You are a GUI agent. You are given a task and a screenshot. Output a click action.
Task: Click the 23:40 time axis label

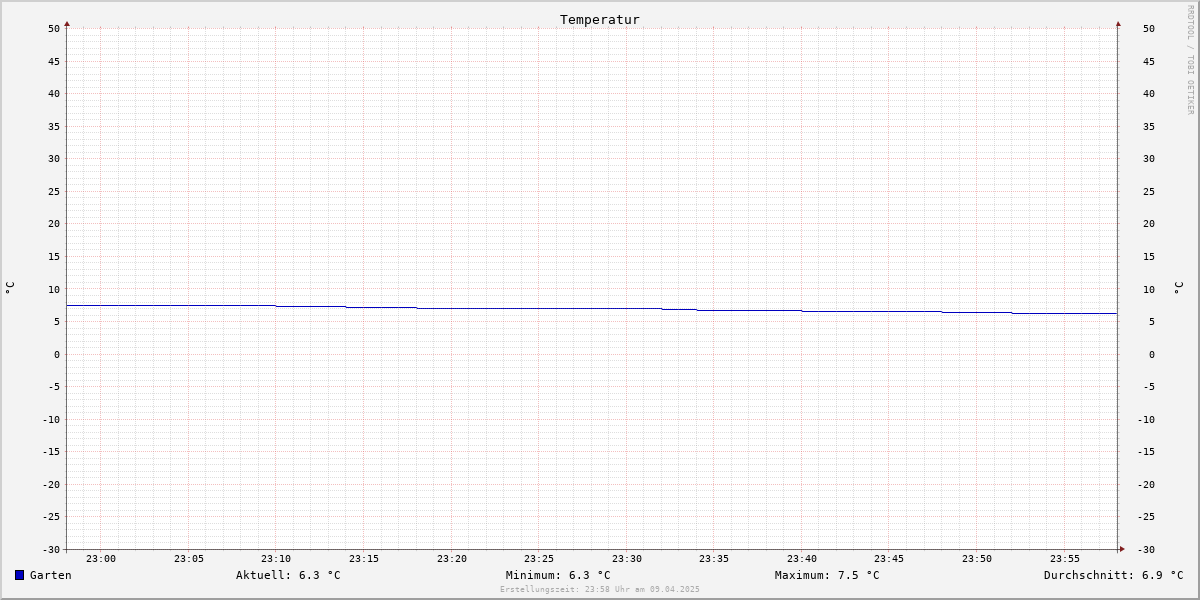tap(802, 559)
